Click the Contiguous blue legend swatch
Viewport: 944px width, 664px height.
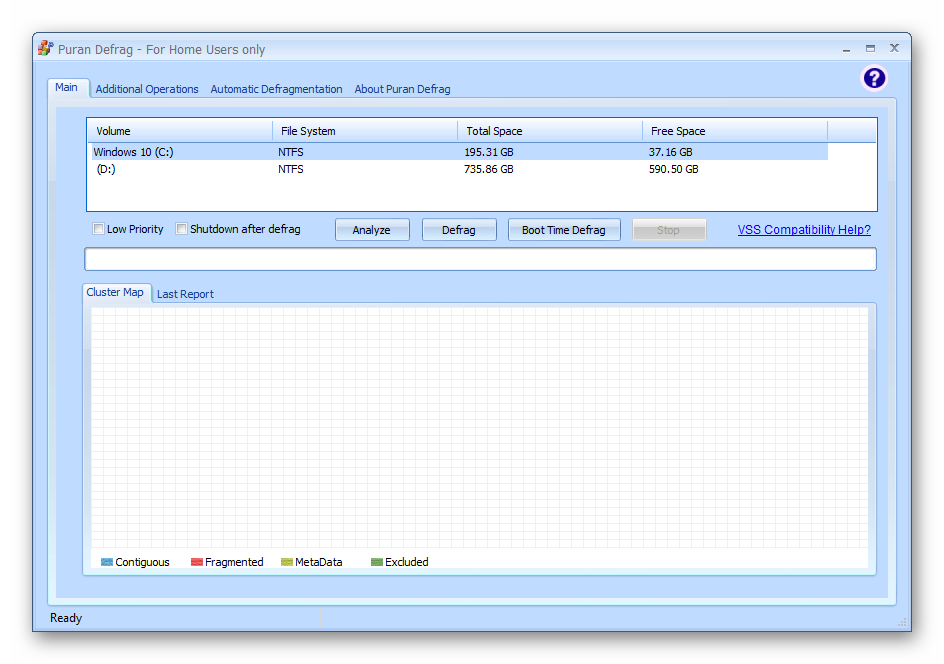coord(107,562)
